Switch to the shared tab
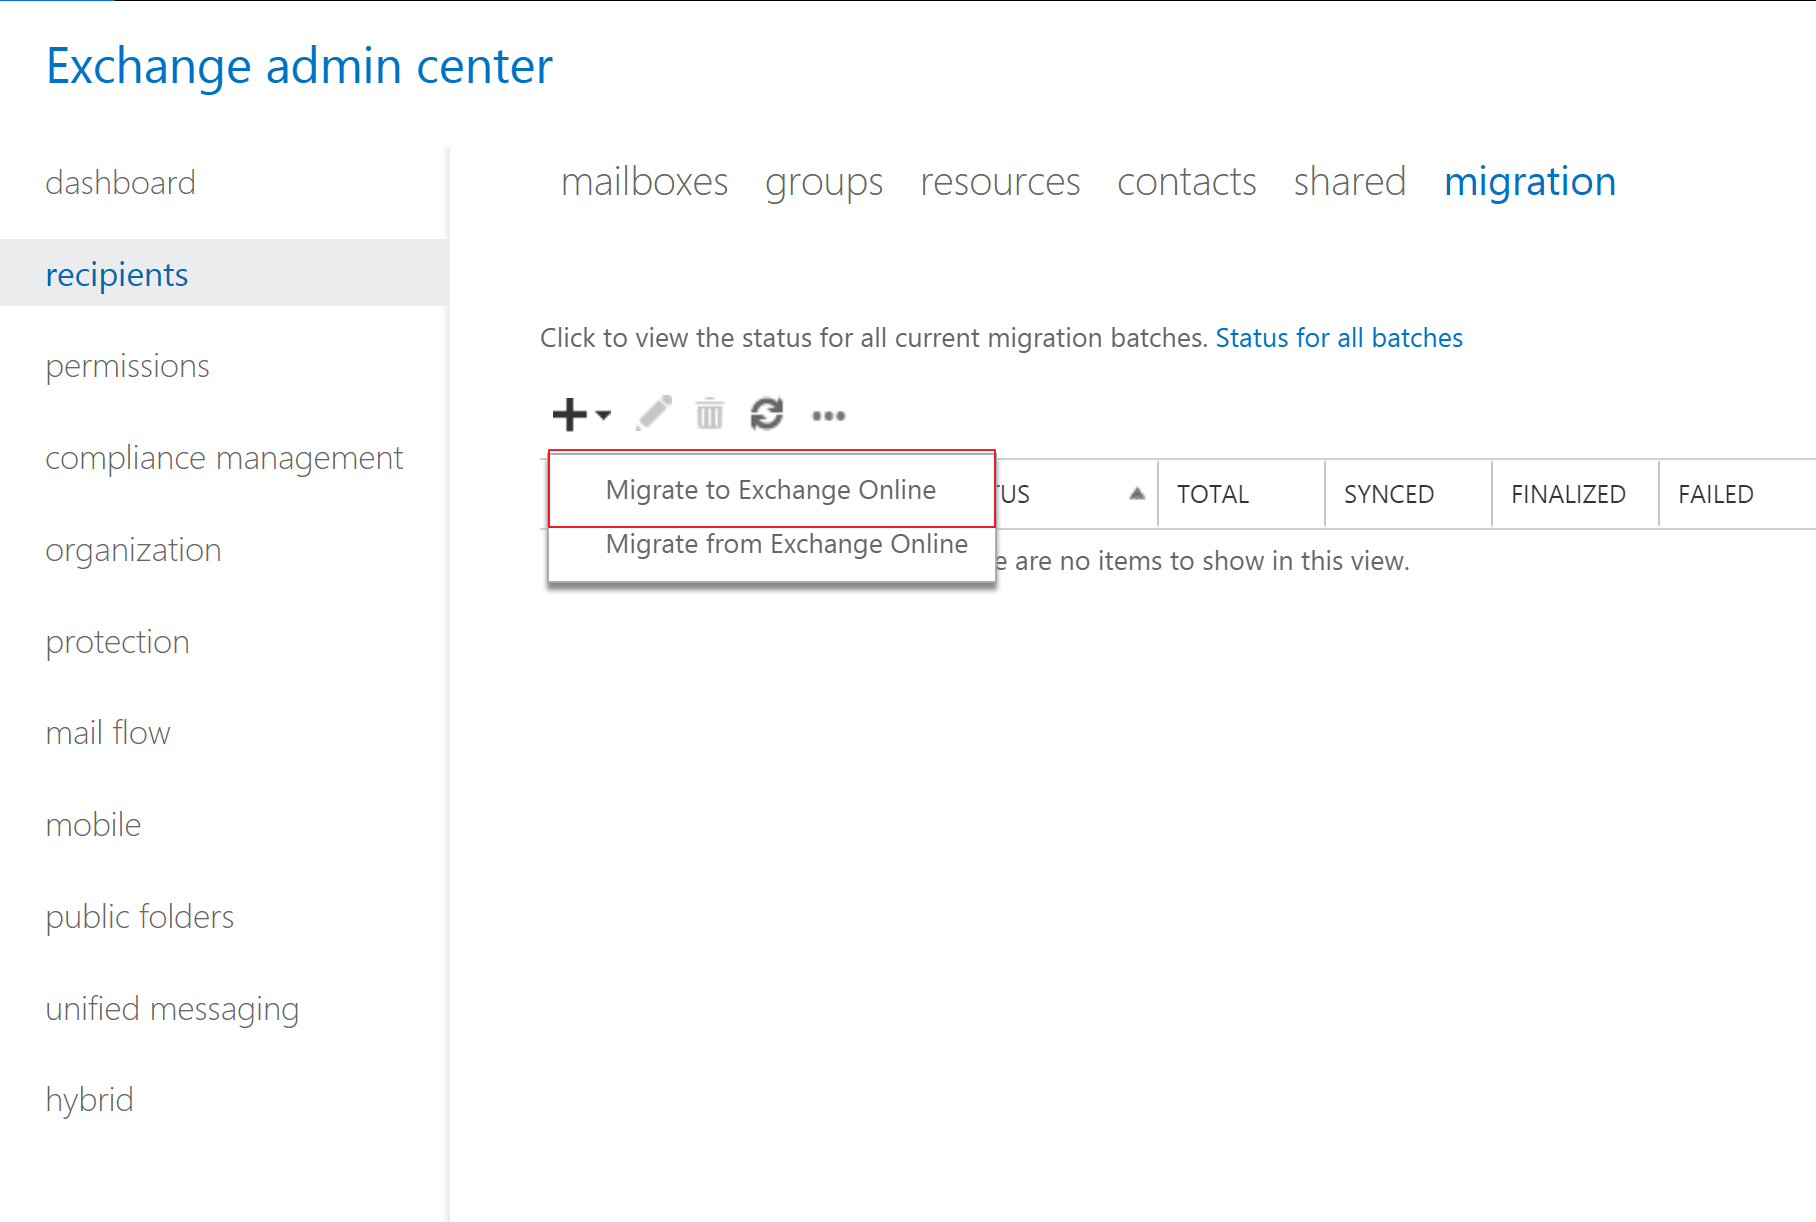 click(1349, 182)
